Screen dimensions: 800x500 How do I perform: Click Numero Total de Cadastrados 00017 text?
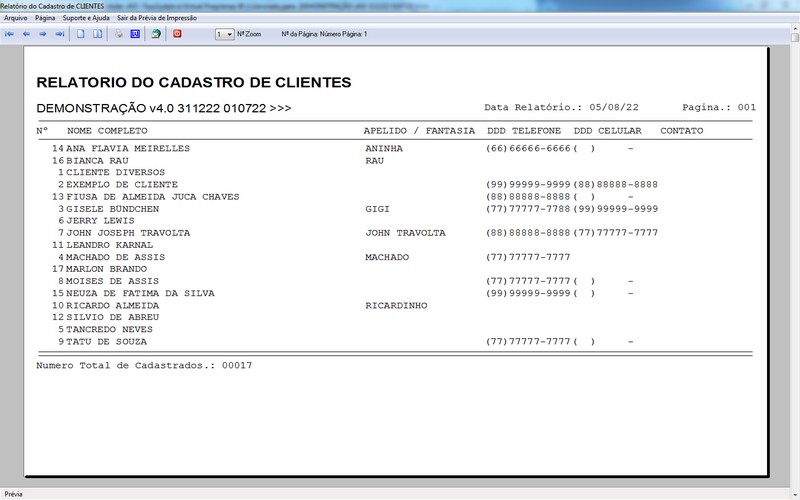point(144,365)
